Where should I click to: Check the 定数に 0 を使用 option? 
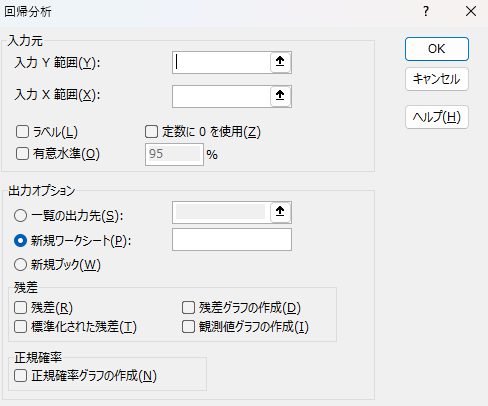[151, 132]
